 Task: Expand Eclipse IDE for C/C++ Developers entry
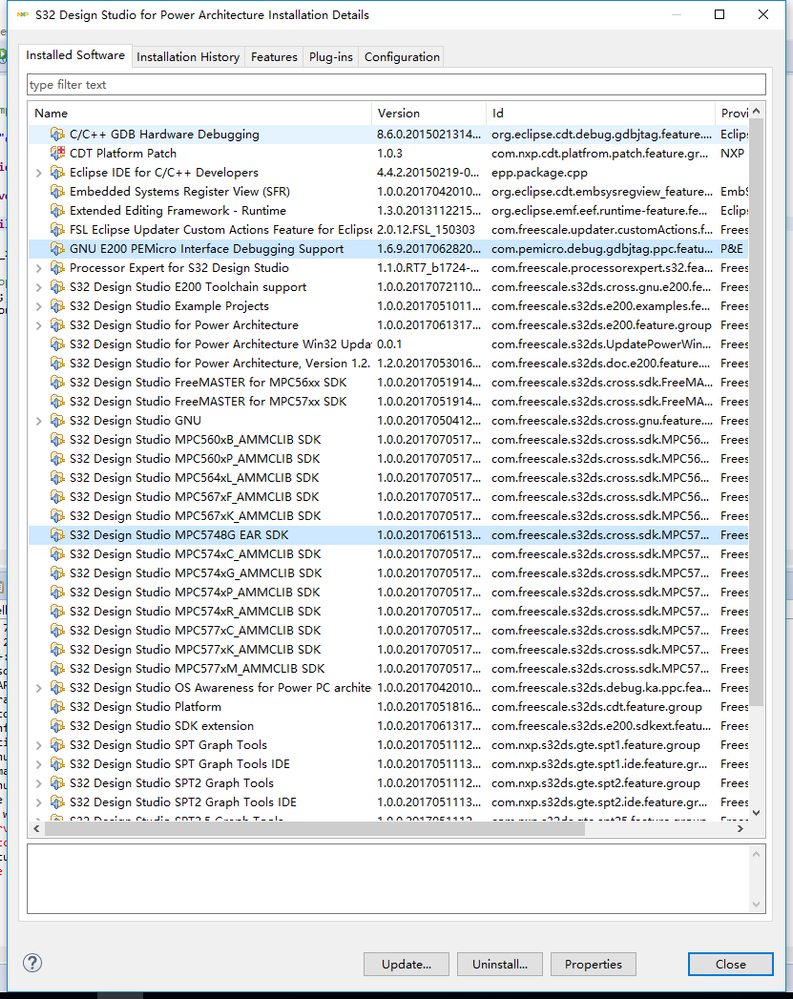(x=39, y=173)
